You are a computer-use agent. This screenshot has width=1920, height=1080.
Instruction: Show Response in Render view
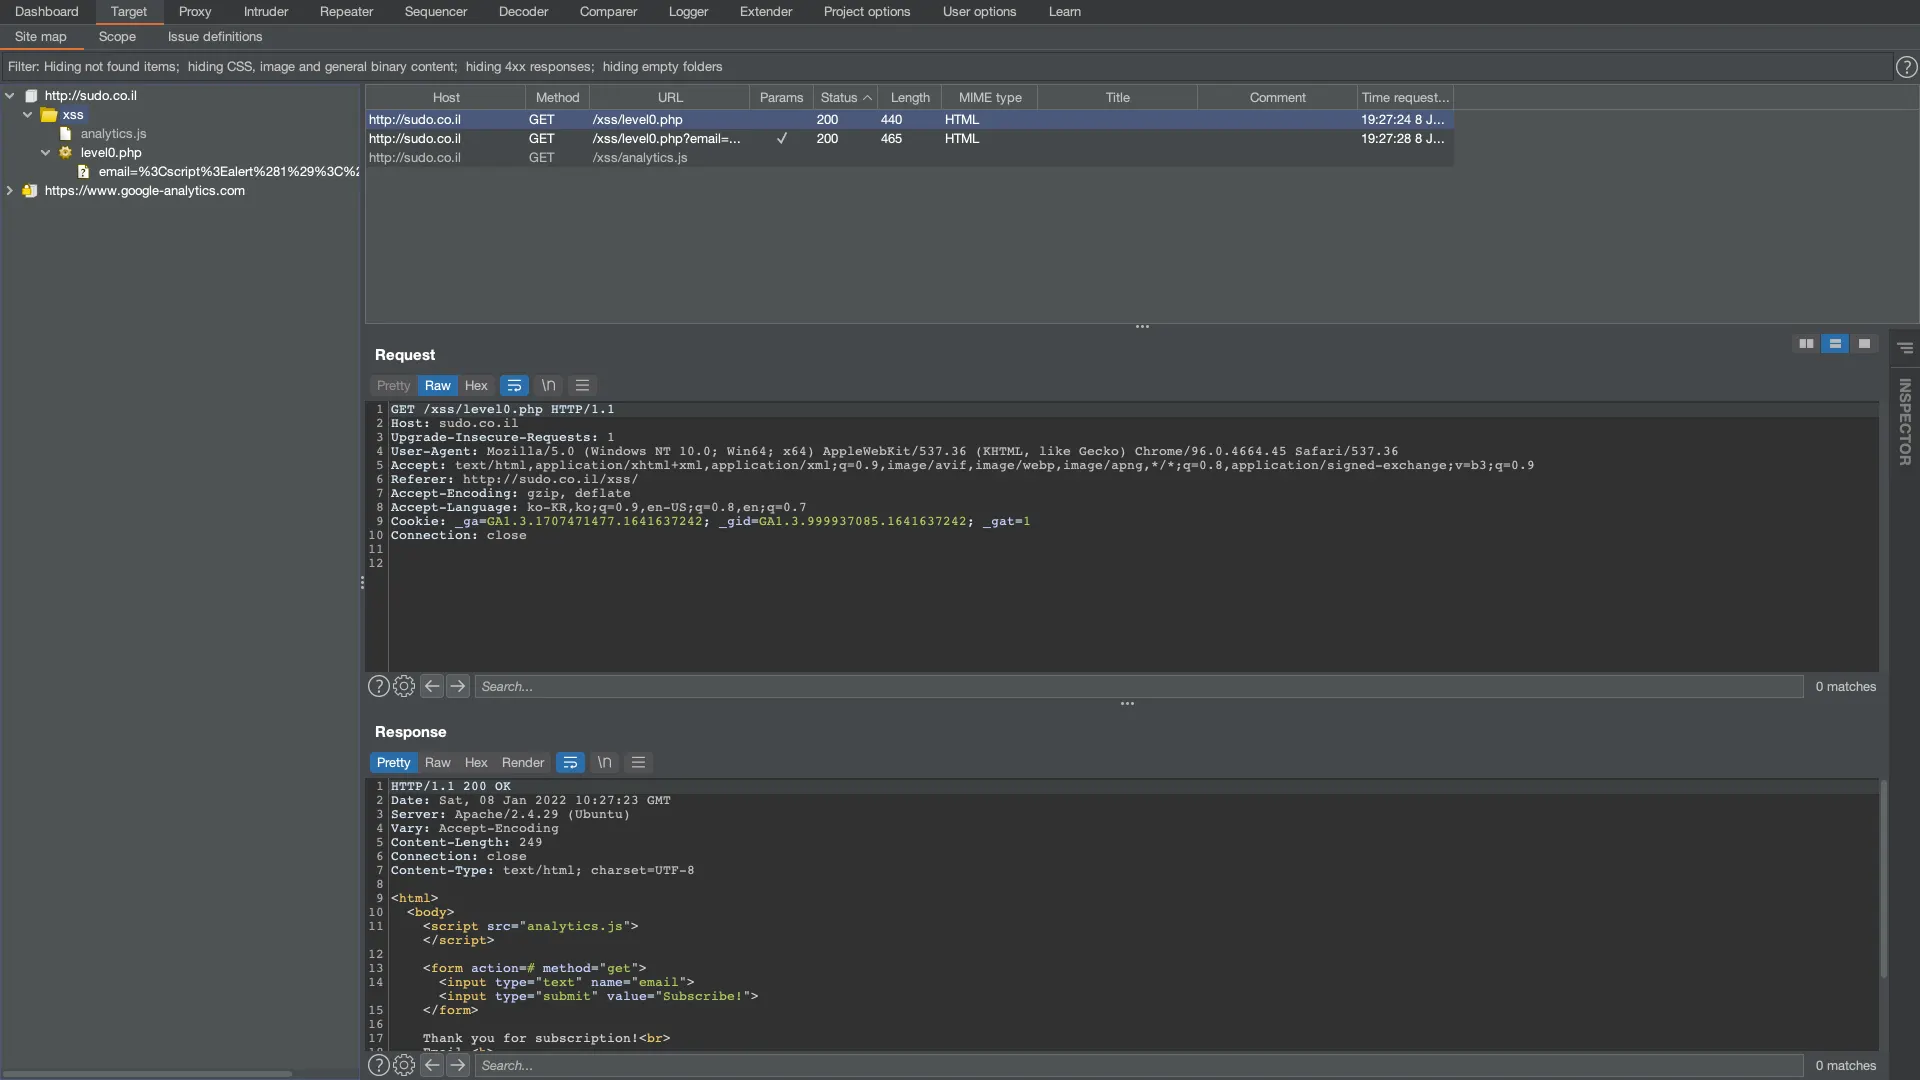coord(522,763)
